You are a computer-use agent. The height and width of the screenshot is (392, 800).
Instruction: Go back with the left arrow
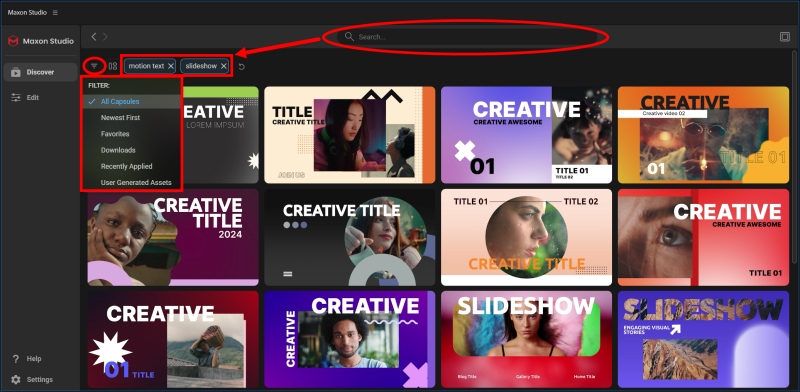click(x=94, y=37)
